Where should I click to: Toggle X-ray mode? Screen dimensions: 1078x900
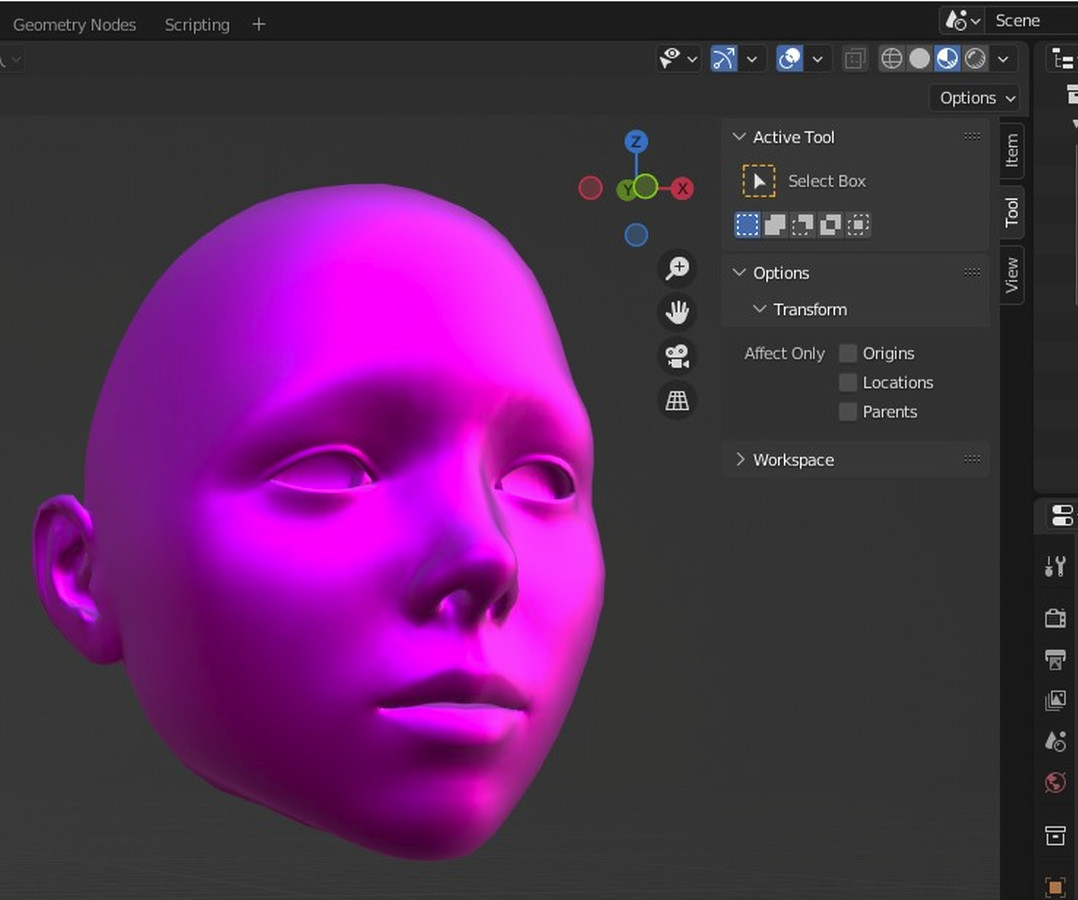[x=855, y=59]
